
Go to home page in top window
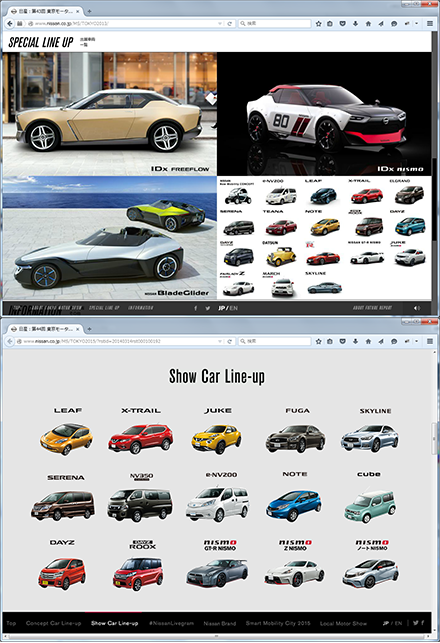click(368, 24)
